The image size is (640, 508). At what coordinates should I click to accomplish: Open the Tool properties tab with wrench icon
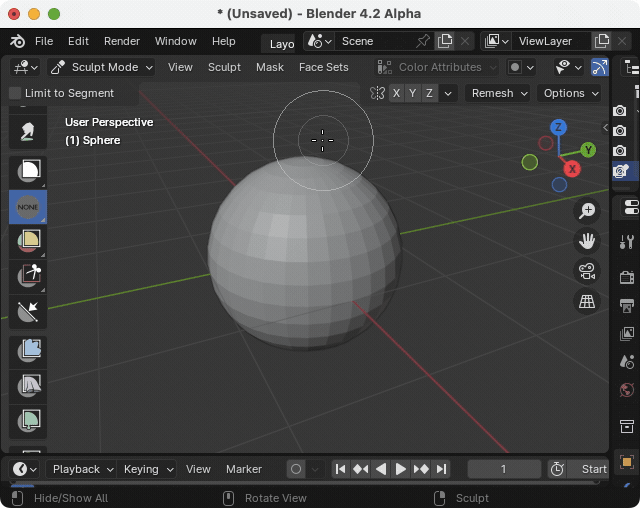pyautogui.click(x=627, y=242)
